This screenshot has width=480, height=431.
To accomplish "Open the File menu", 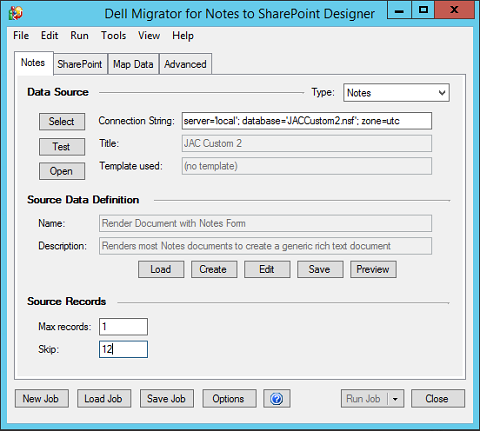I will (x=21, y=35).
